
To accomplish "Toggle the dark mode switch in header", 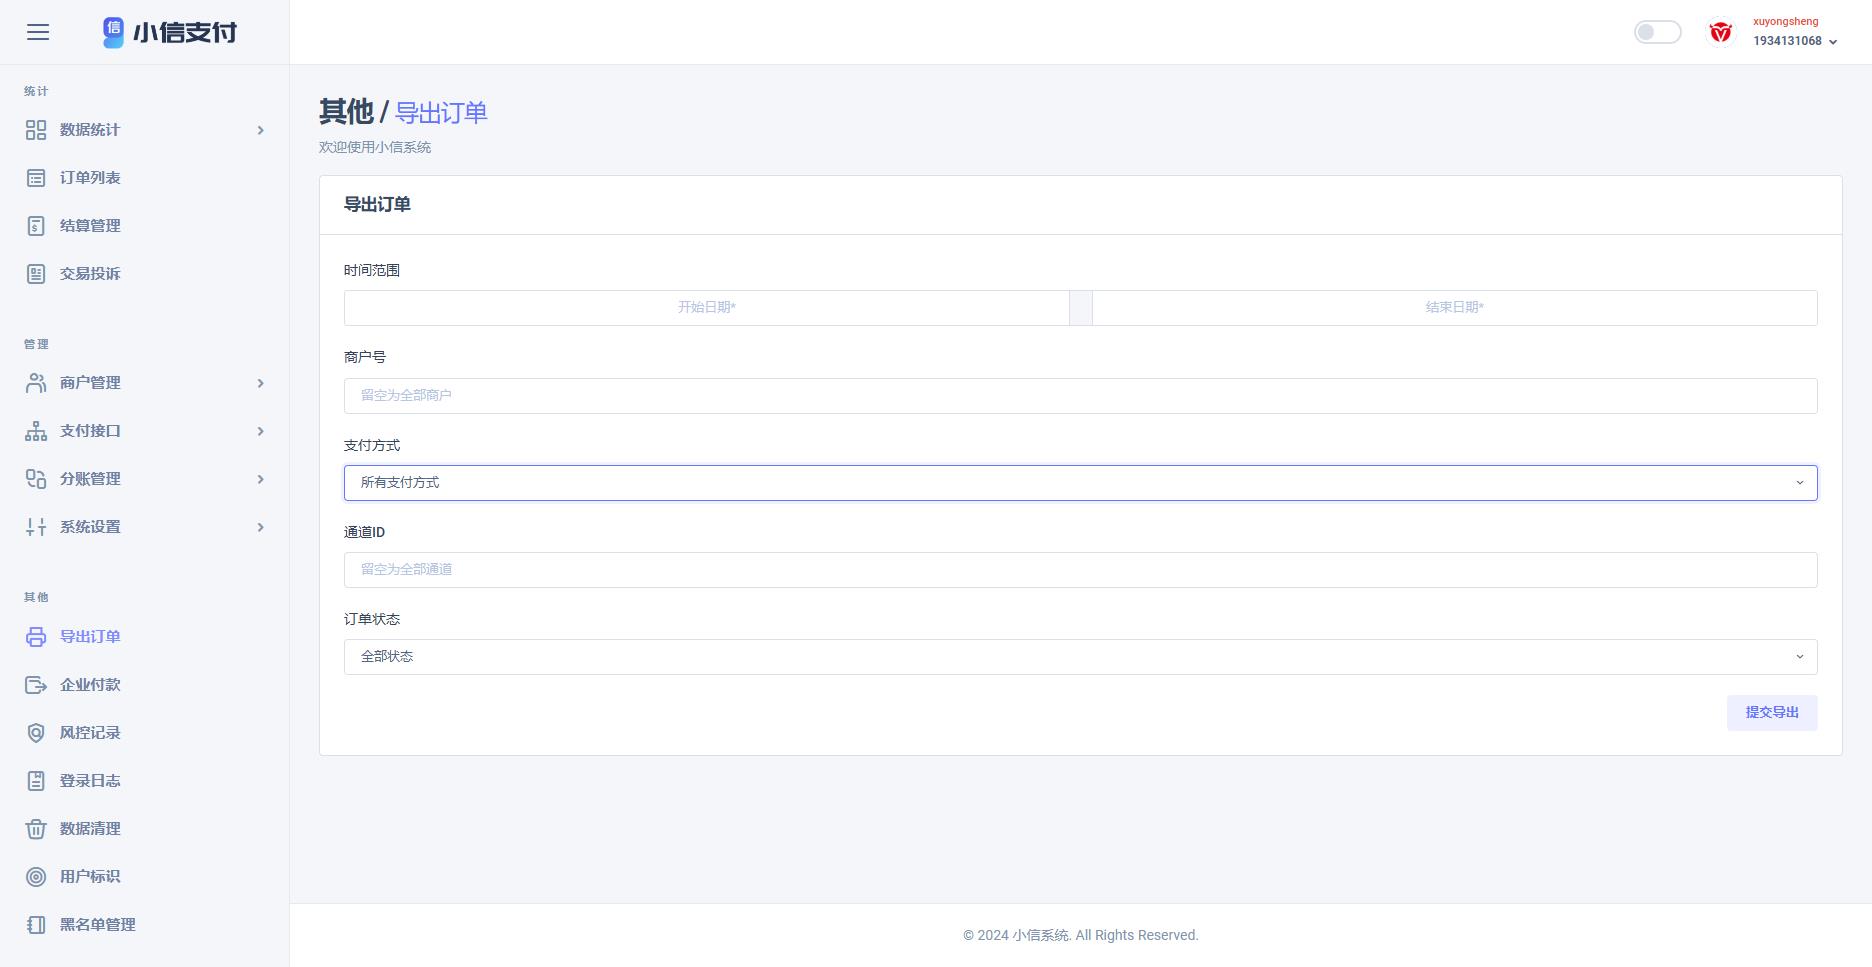I will point(1657,32).
